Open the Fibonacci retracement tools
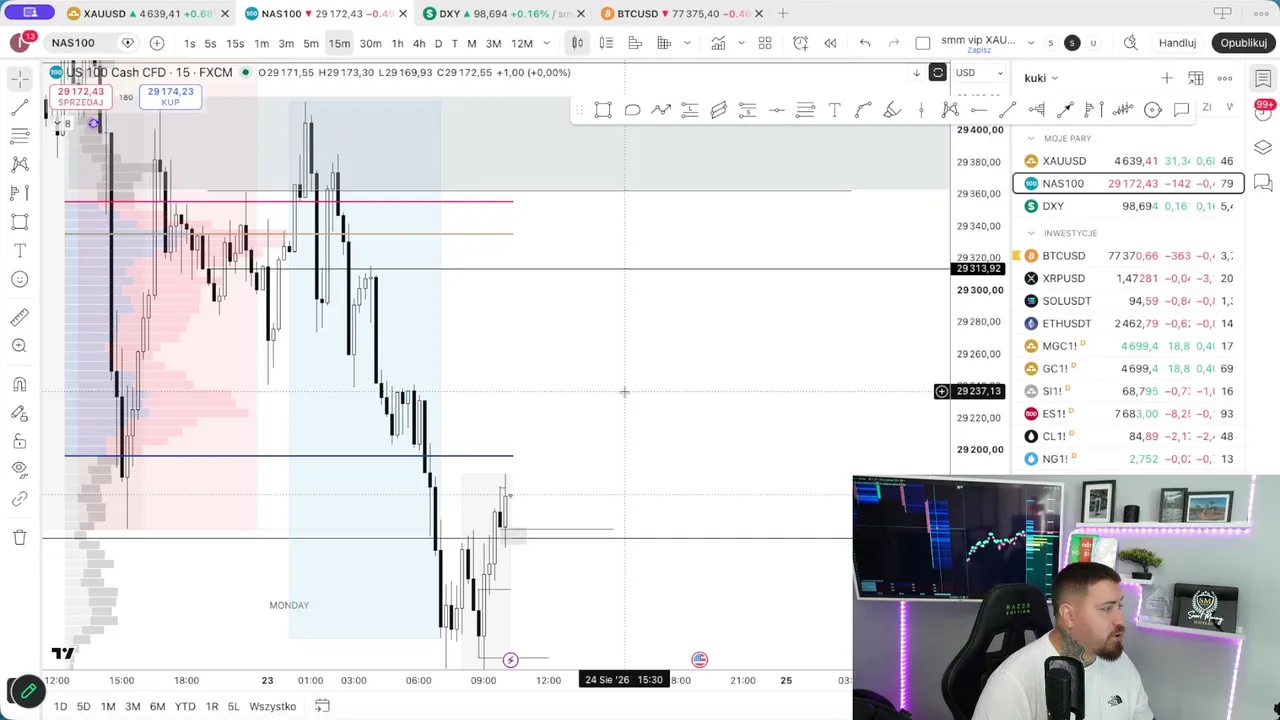Screen dimensions: 1280x720 (x=20, y=135)
